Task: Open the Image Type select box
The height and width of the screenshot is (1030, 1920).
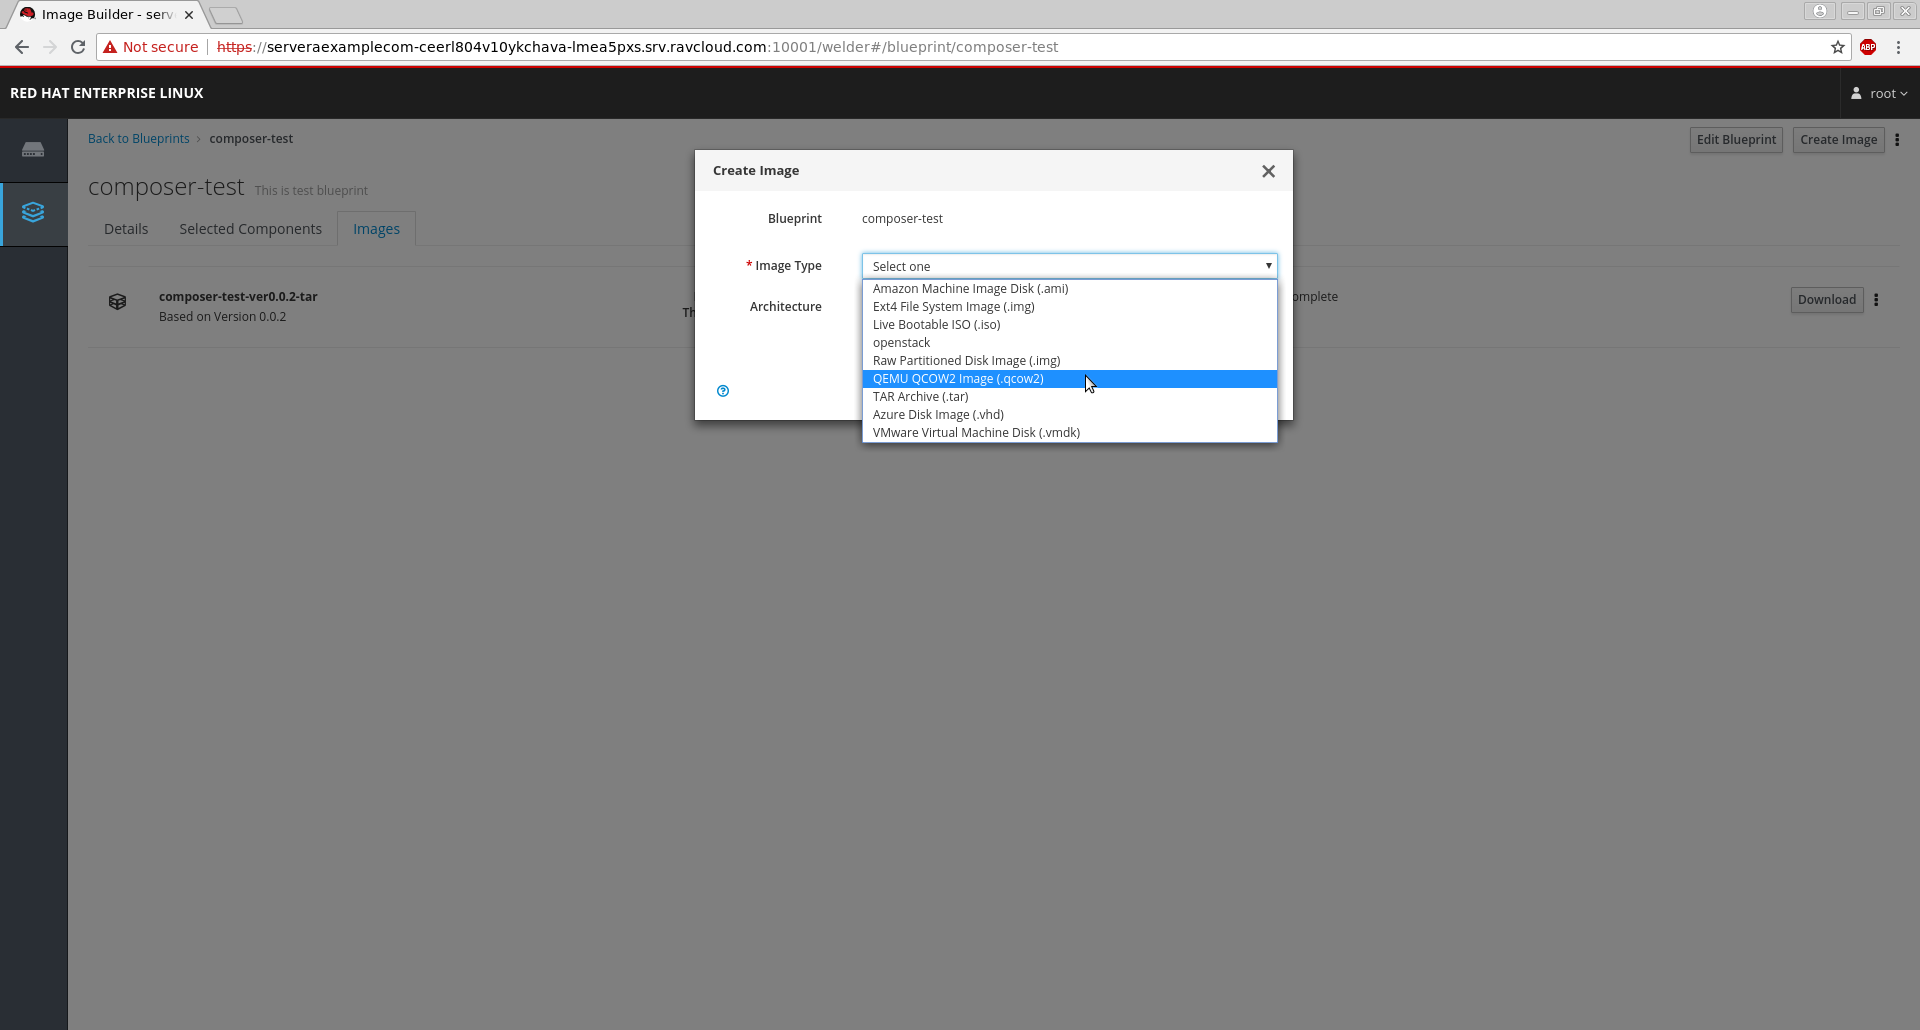Action: pyautogui.click(x=1069, y=266)
